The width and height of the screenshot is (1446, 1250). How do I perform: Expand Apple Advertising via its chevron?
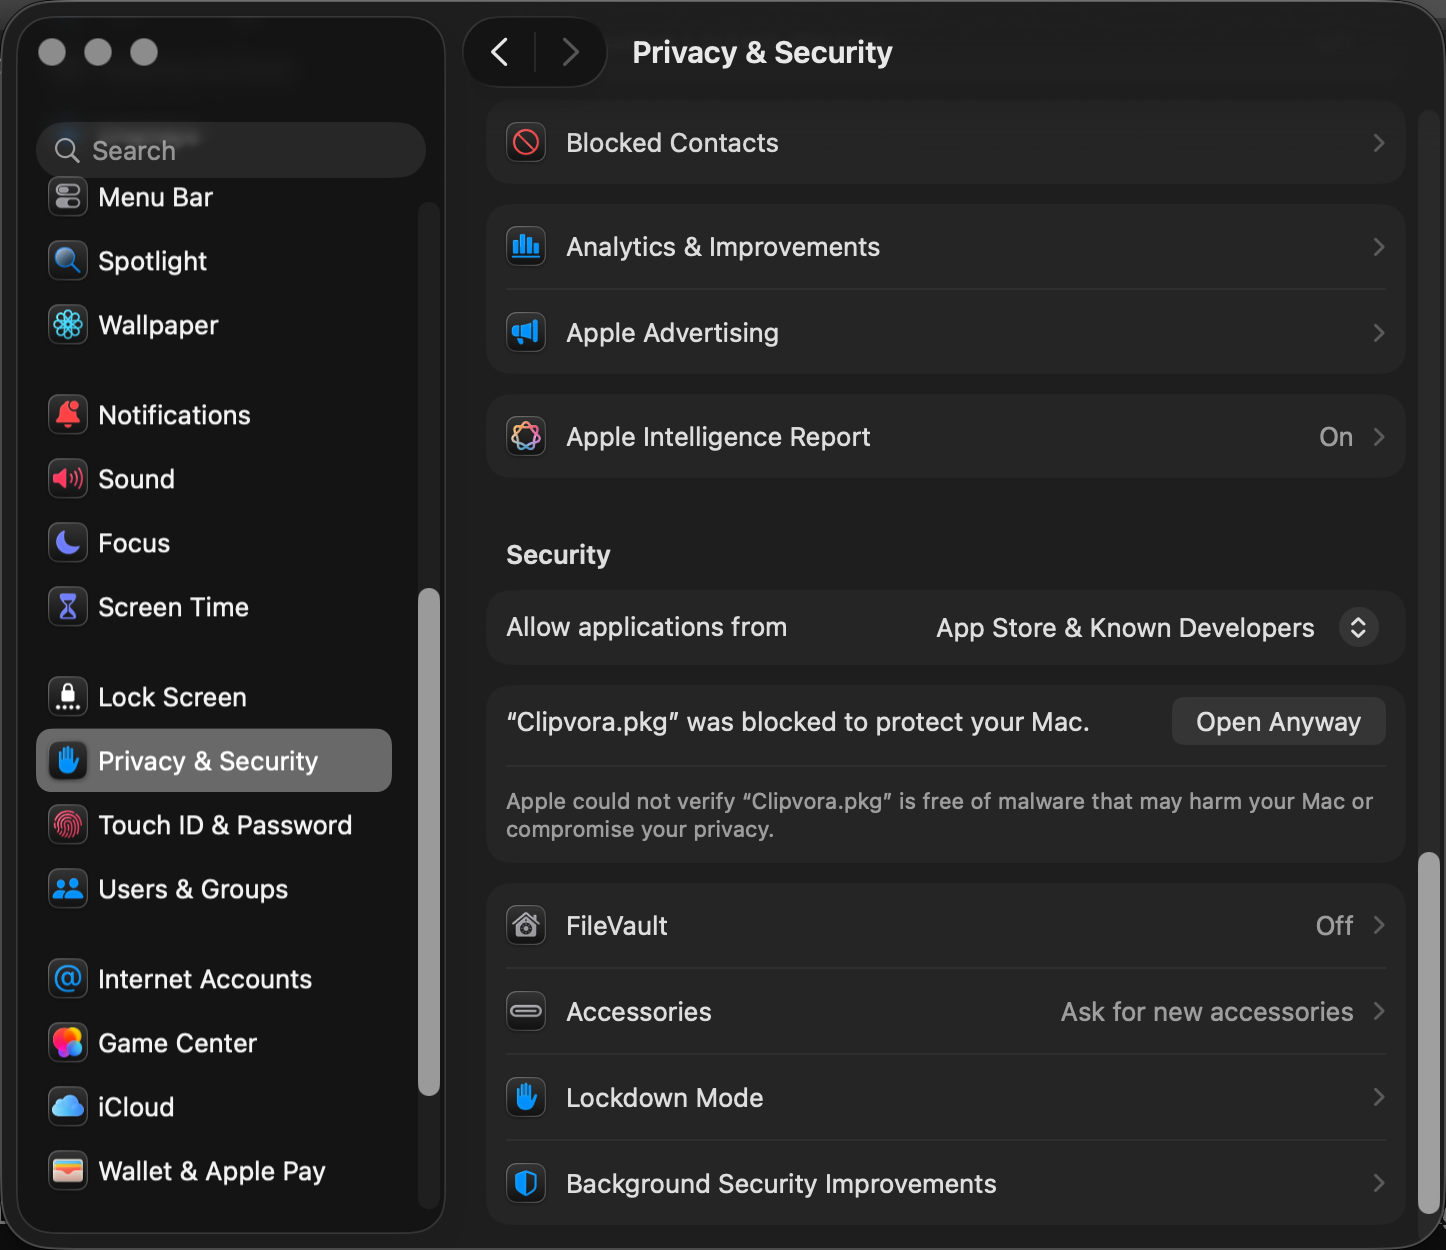tap(1379, 333)
